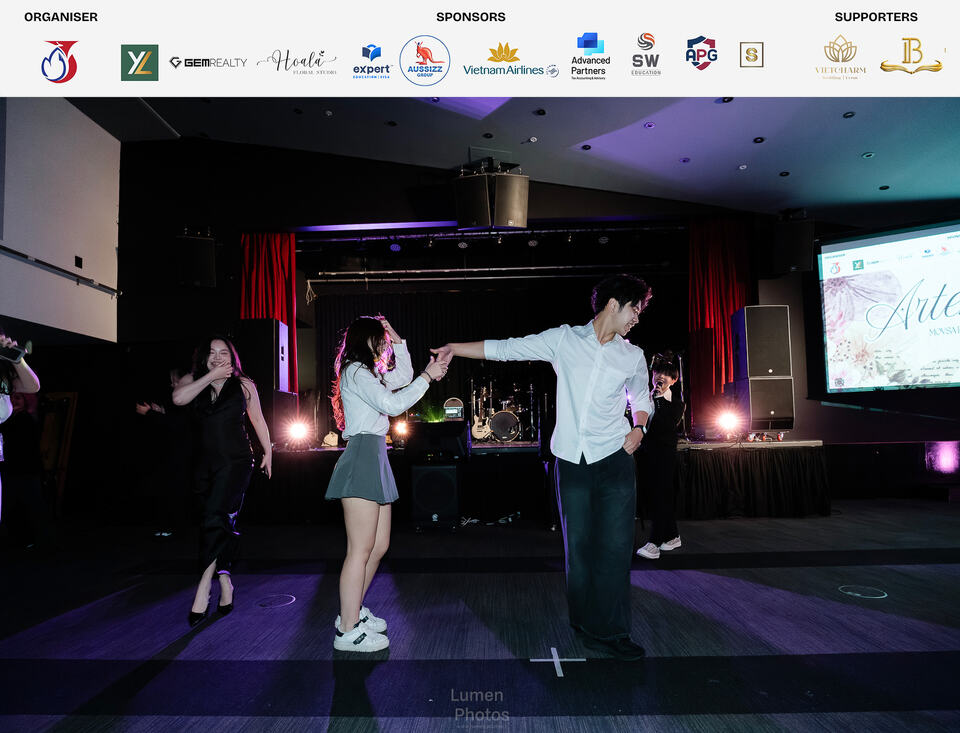The width and height of the screenshot is (960, 733).
Task: Click the gold square S logo
Action: [751, 55]
